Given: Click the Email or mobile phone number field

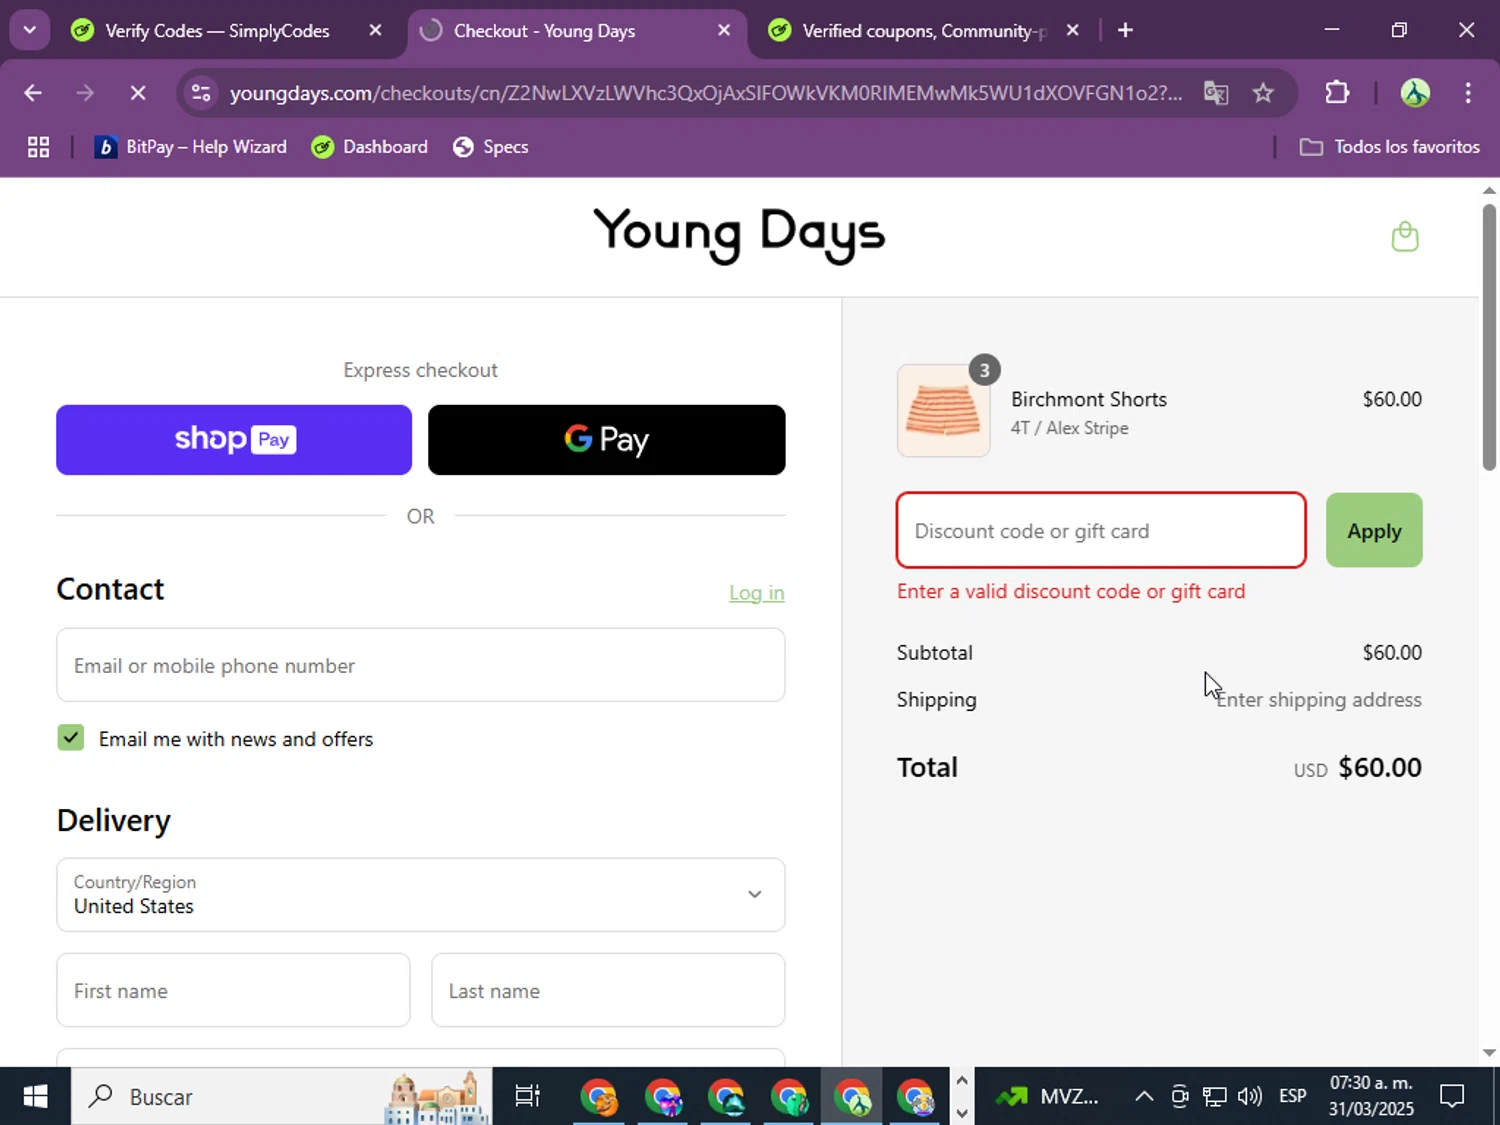Looking at the screenshot, I should click(x=421, y=665).
